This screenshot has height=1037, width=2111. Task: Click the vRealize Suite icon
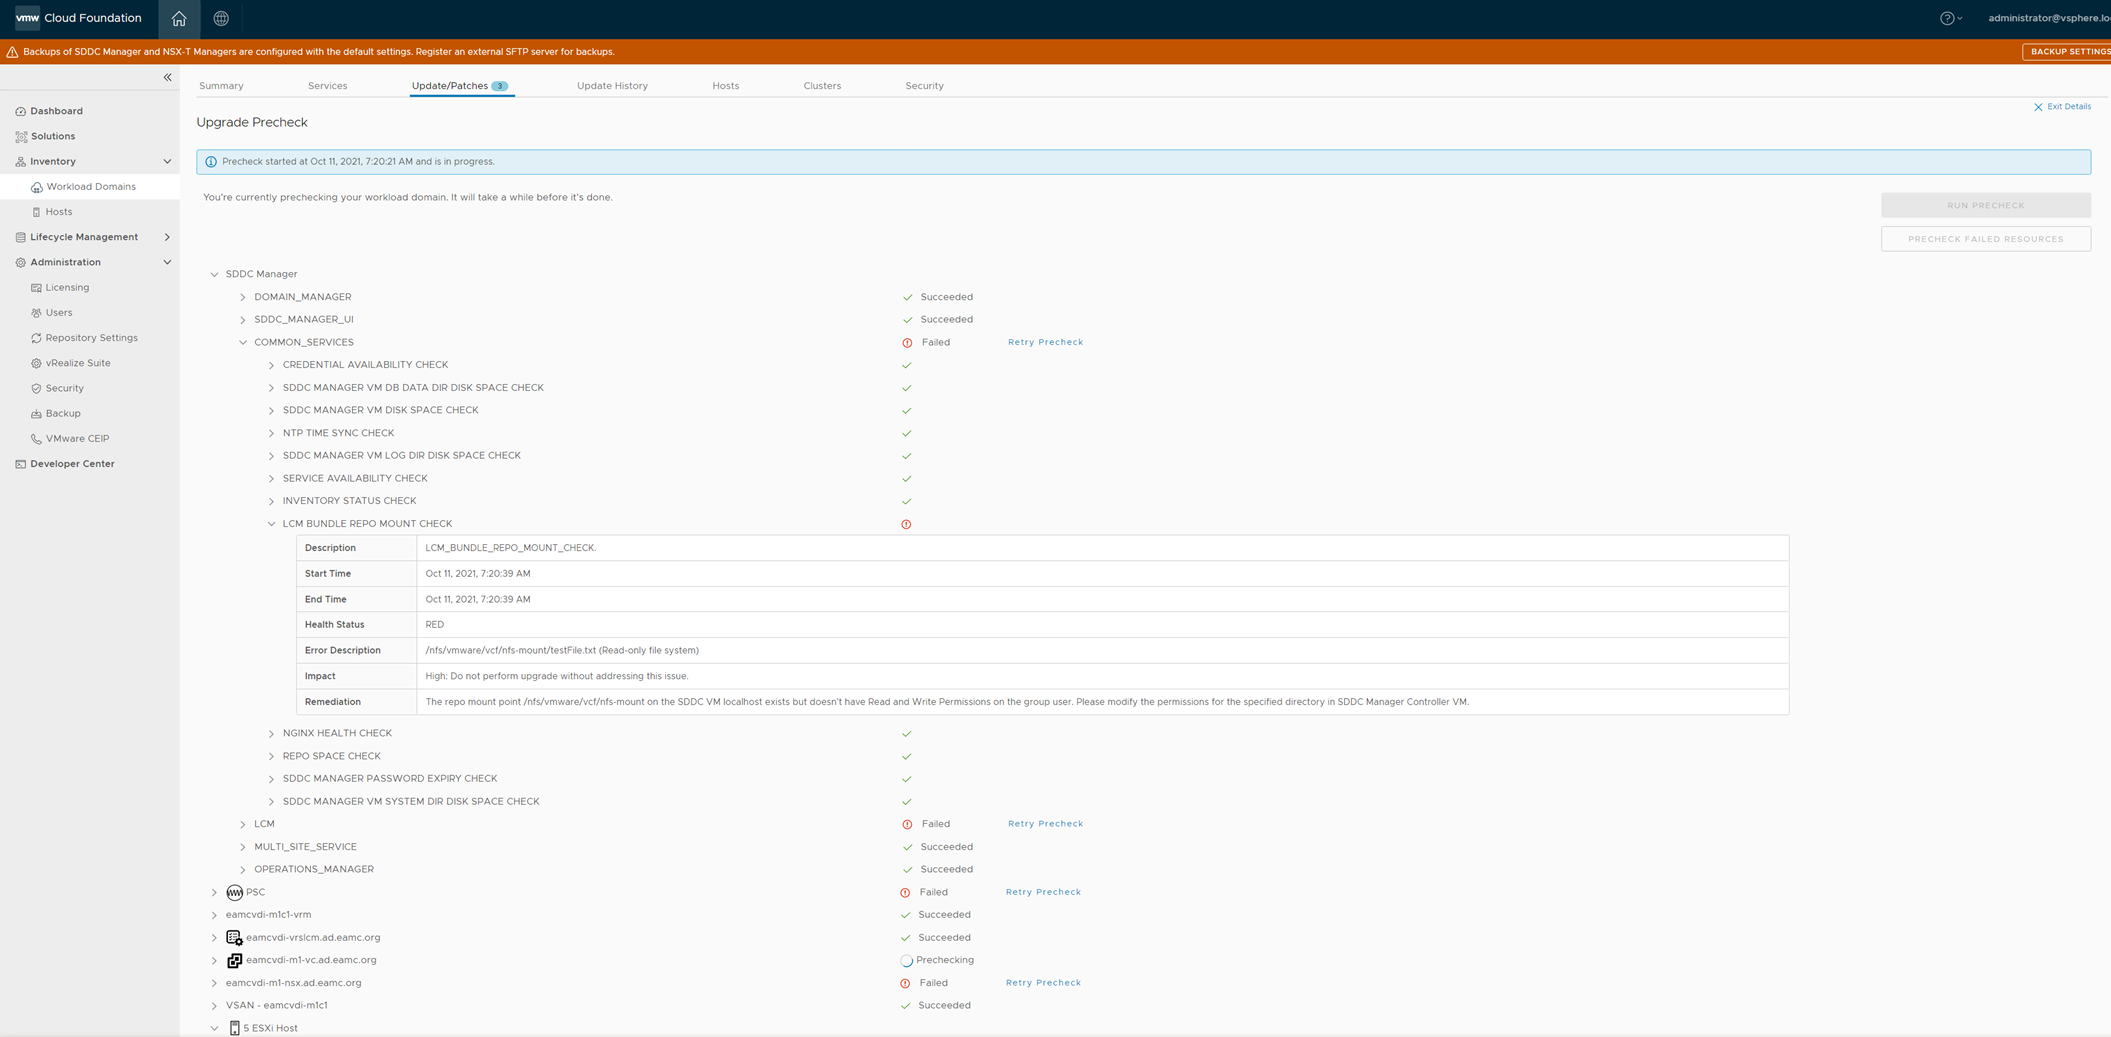pyautogui.click(x=37, y=363)
